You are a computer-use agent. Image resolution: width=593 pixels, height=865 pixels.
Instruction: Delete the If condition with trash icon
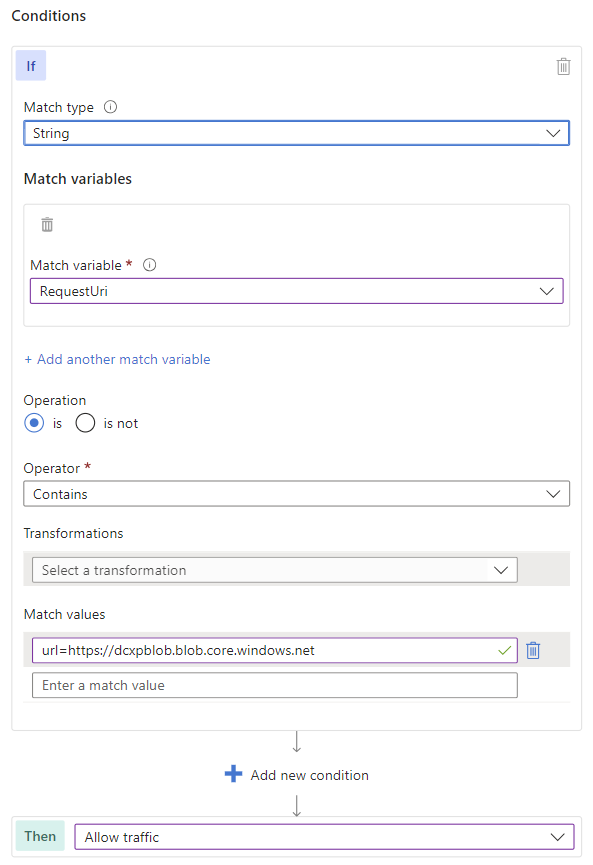click(563, 66)
